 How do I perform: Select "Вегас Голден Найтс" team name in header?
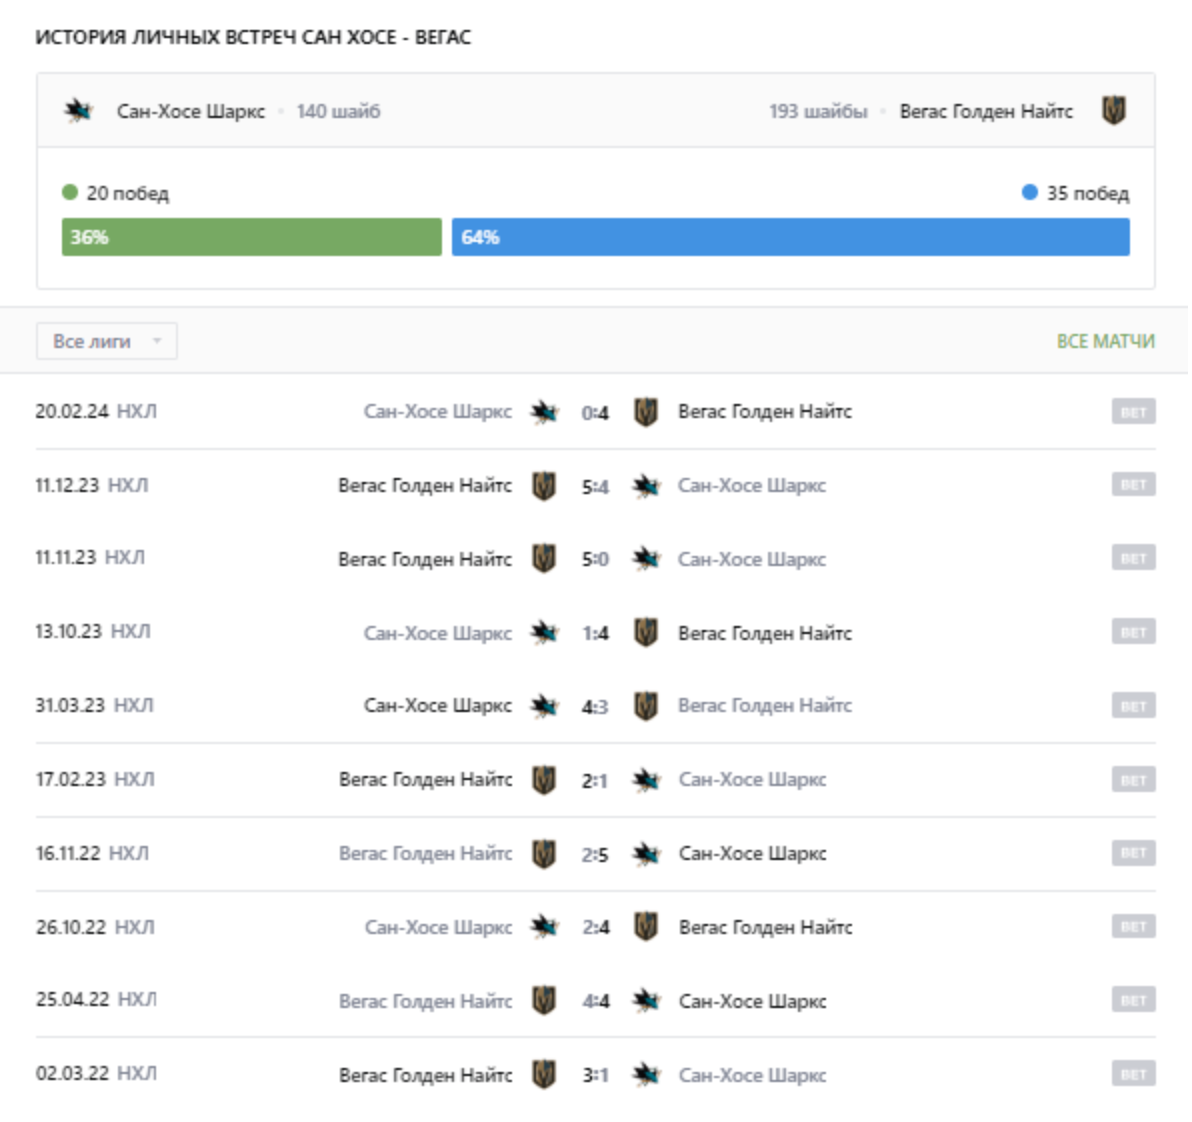click(986, 112)
